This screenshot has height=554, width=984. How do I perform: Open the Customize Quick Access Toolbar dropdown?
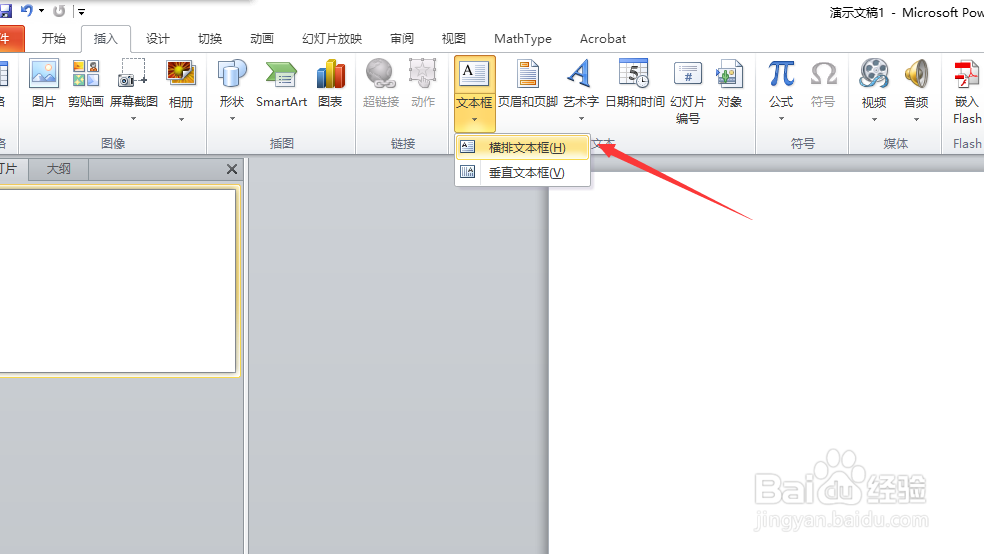point(82,11)
